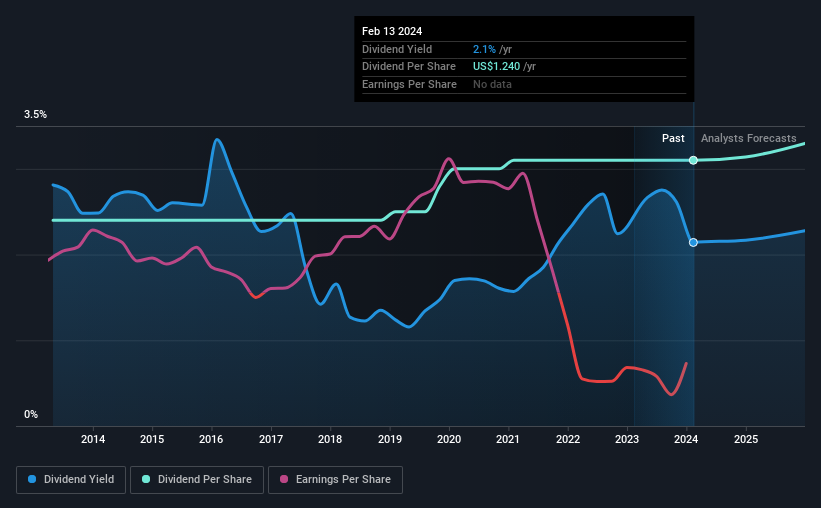Click the Dividend Yield row in tooltip

click(x=524, y=50)
